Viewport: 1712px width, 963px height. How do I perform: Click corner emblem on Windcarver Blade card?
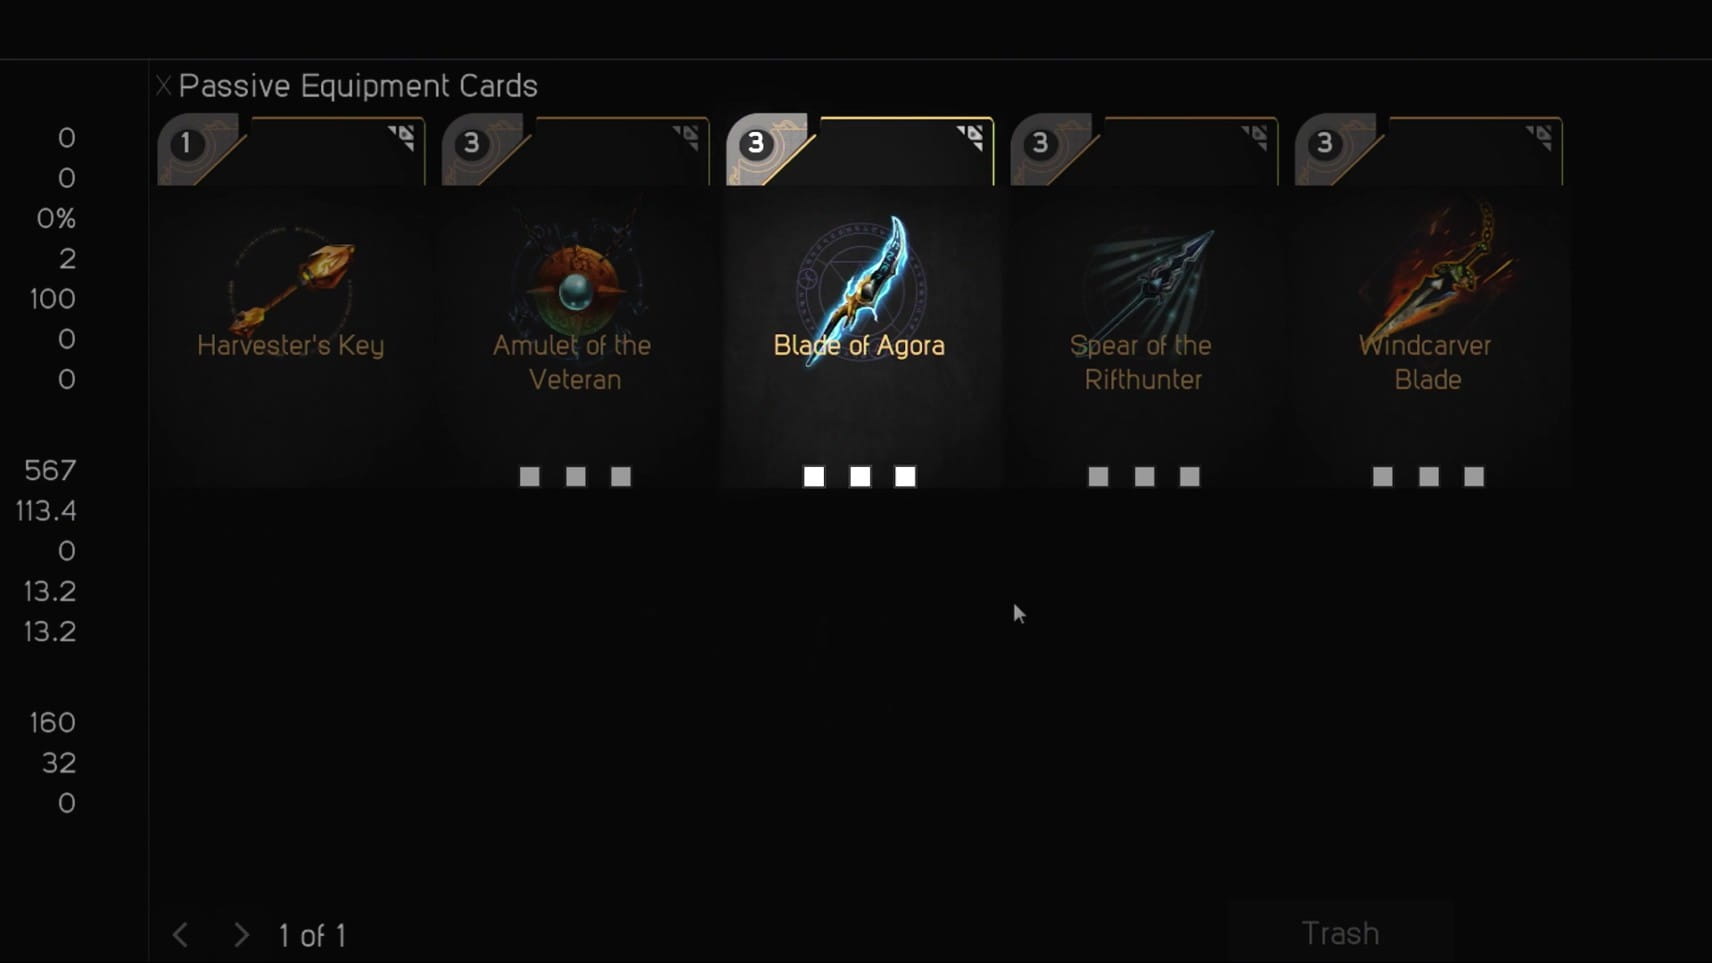point(1539,137)
